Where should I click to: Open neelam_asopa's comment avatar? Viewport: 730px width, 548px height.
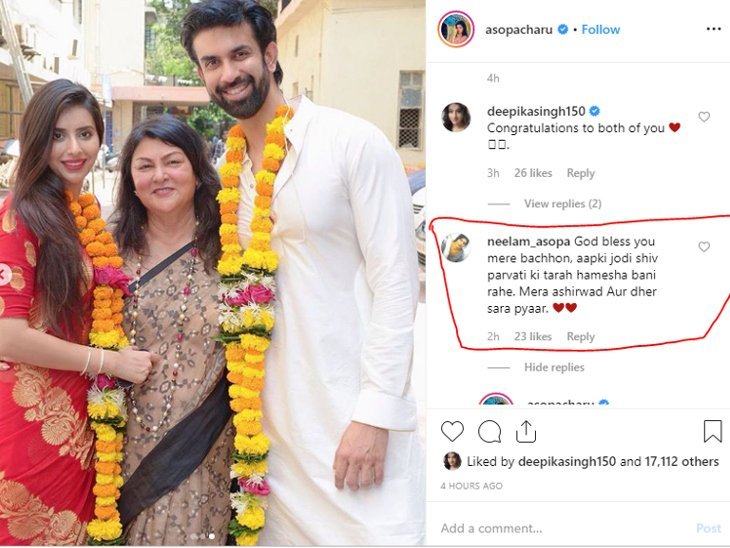(x=456, y=247)
